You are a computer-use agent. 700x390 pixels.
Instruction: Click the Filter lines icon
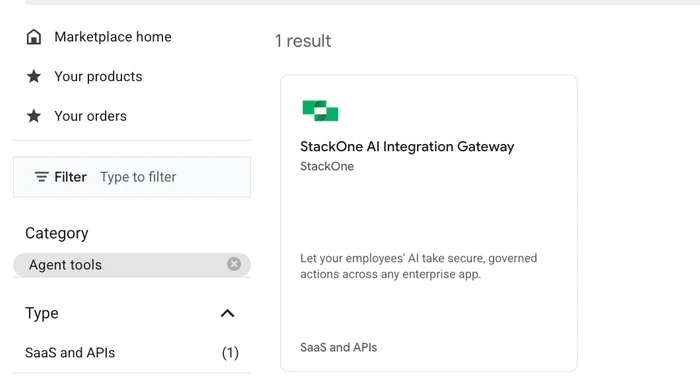coord(42,177)
